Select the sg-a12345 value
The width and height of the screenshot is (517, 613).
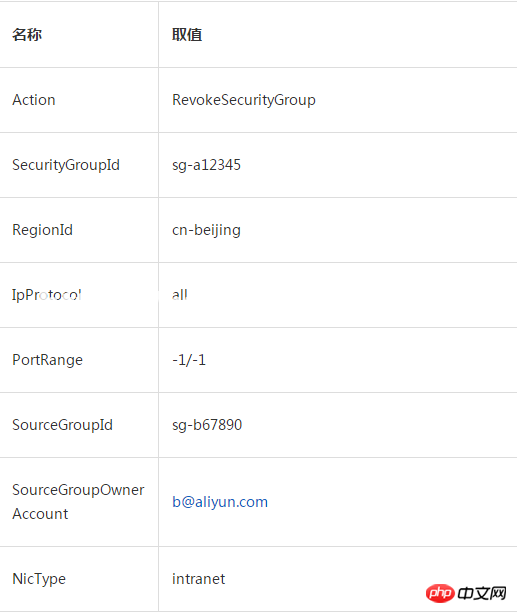[x=206, y=165]
